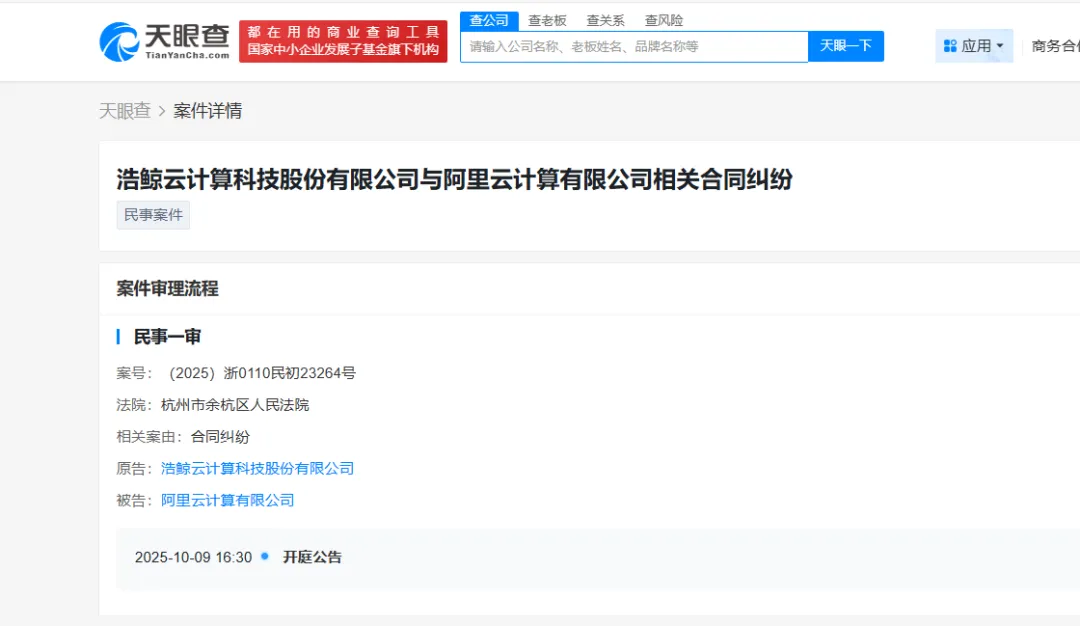This screenshot has width=1080, height=626.
Task: Open plaintiff 浩鲸云计算科技股份有限公司 link
Action: tap(258, 468)
